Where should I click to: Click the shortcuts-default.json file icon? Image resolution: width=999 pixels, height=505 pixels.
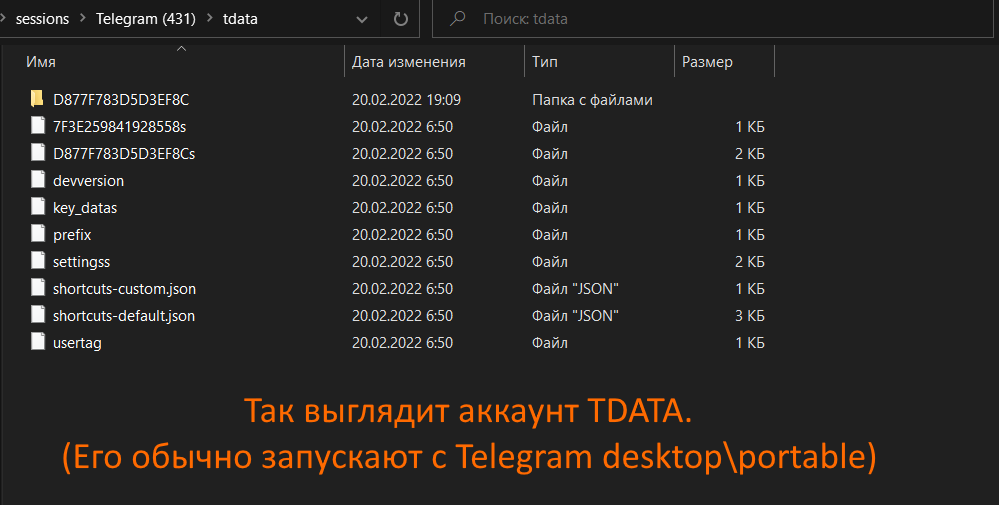pos(38,315)
